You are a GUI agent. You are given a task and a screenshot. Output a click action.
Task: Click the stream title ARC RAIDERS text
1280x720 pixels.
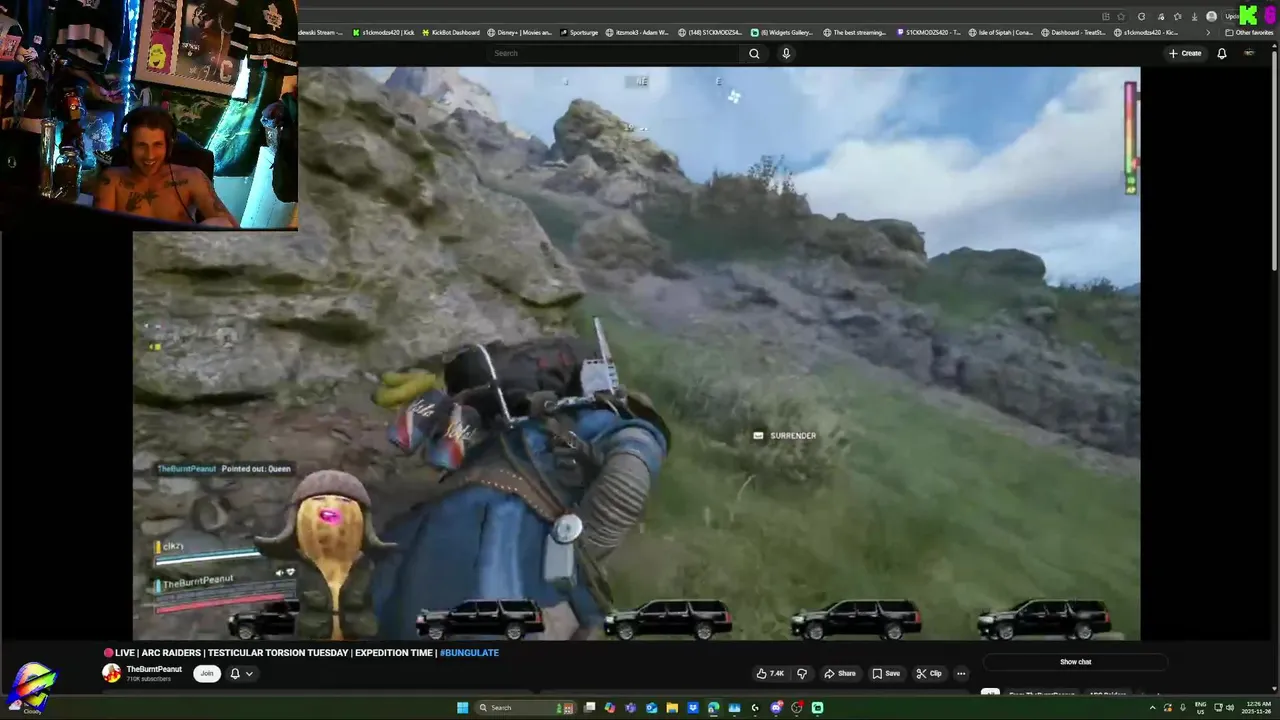click(x=171, y=653)
